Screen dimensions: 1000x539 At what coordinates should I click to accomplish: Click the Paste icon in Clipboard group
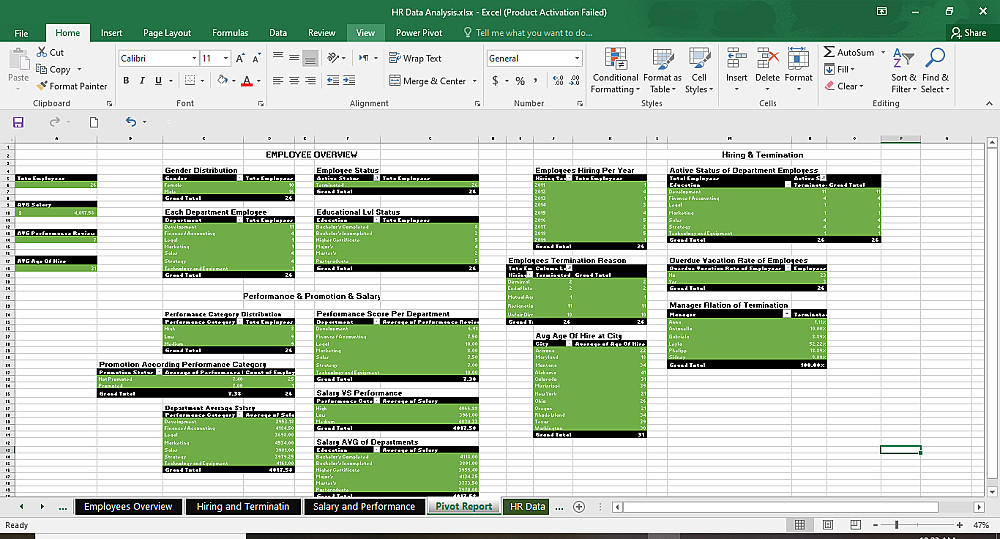tap(18, 60)
